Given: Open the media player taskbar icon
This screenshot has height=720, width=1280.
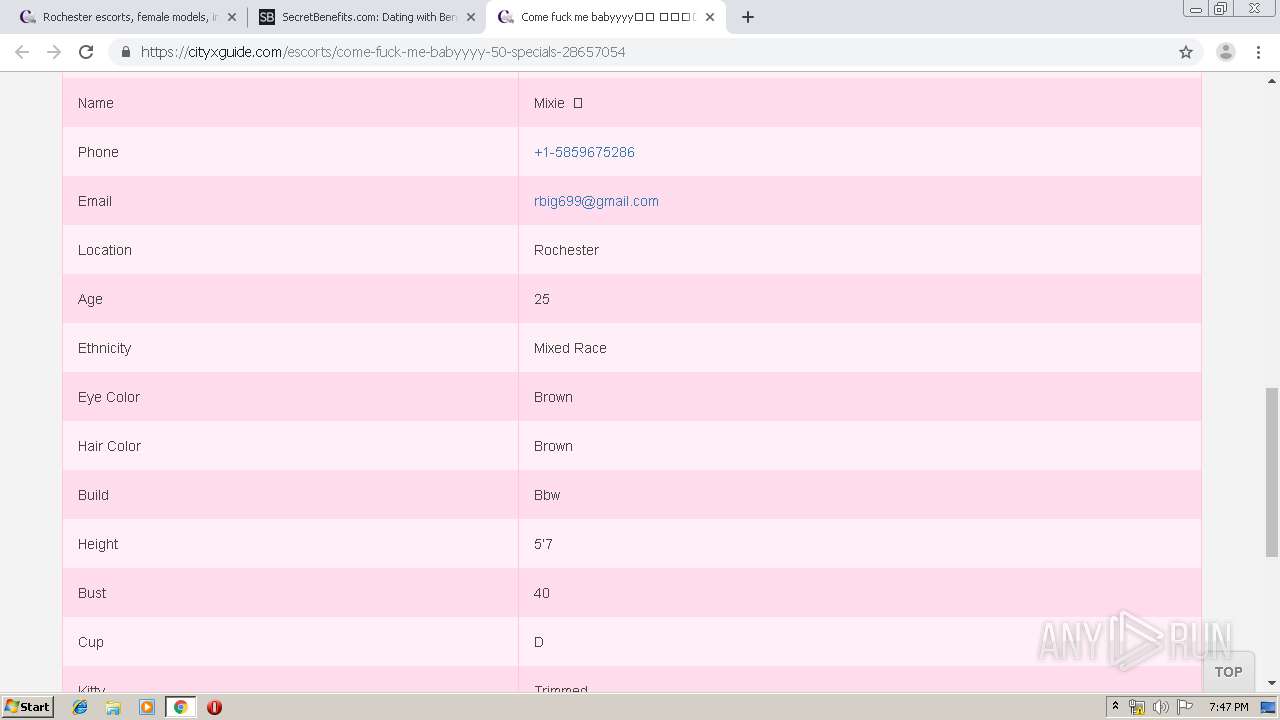Looking at the screenshot, I should click(147, 707).
